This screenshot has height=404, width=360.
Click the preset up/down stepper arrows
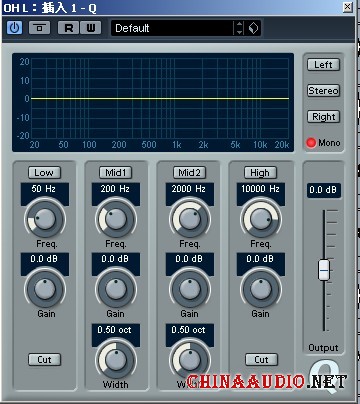click(239, 28)
